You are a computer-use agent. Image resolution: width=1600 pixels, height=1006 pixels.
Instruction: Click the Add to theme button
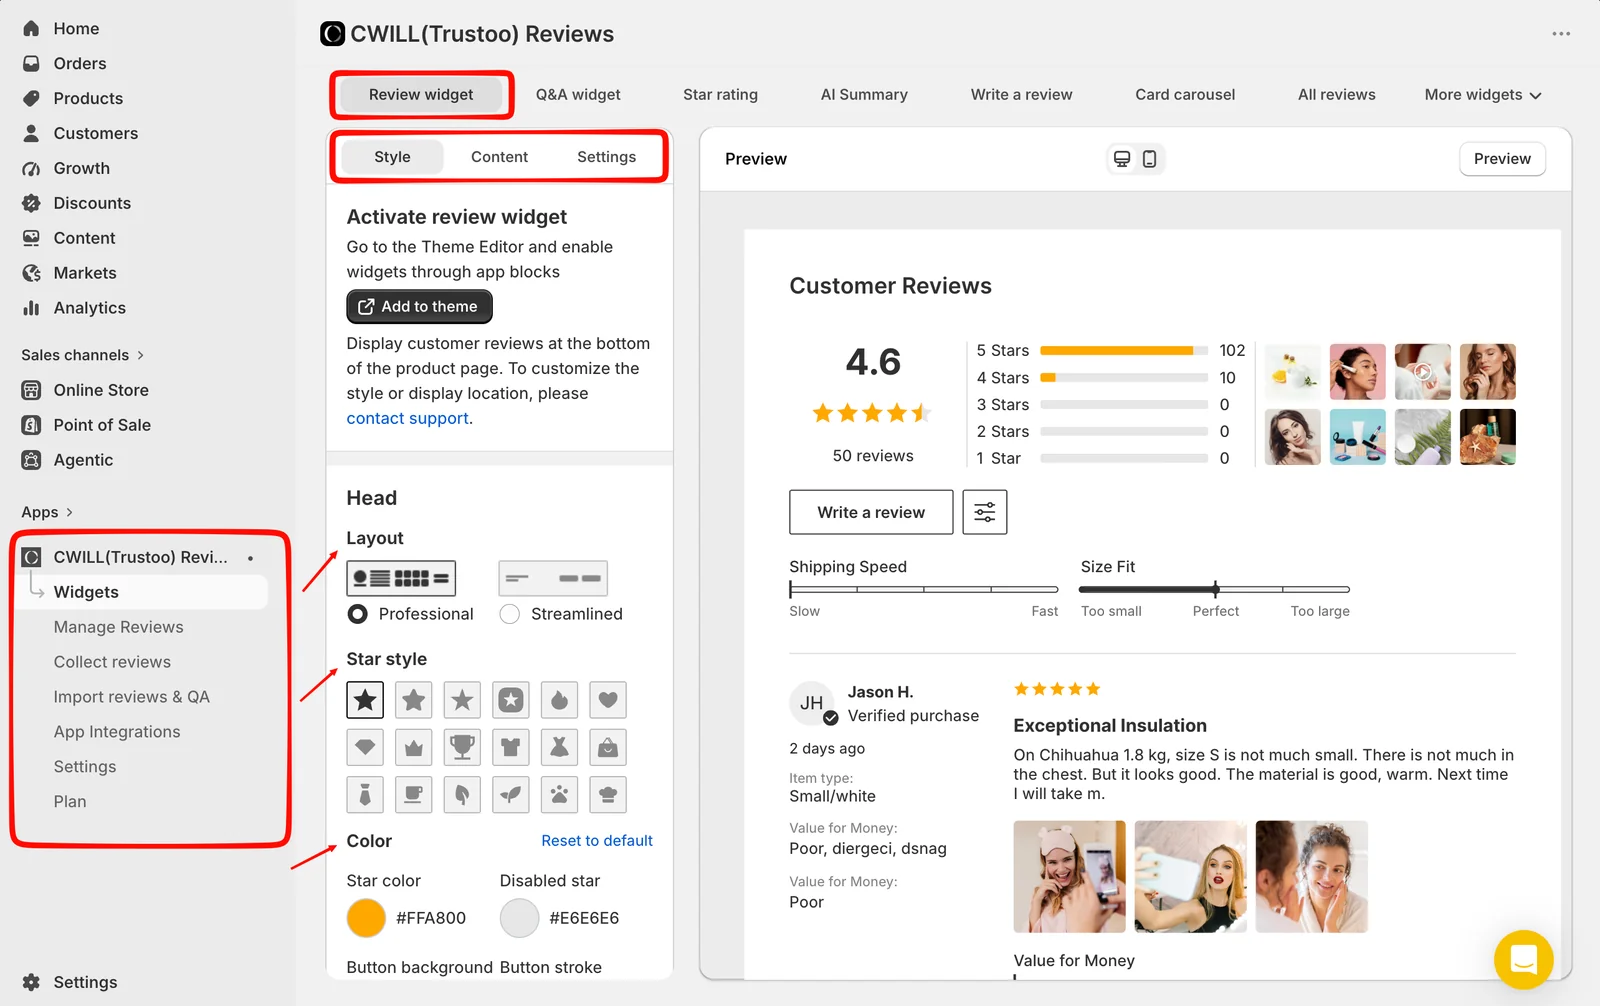pyautogui.click(x=419, y=307)
